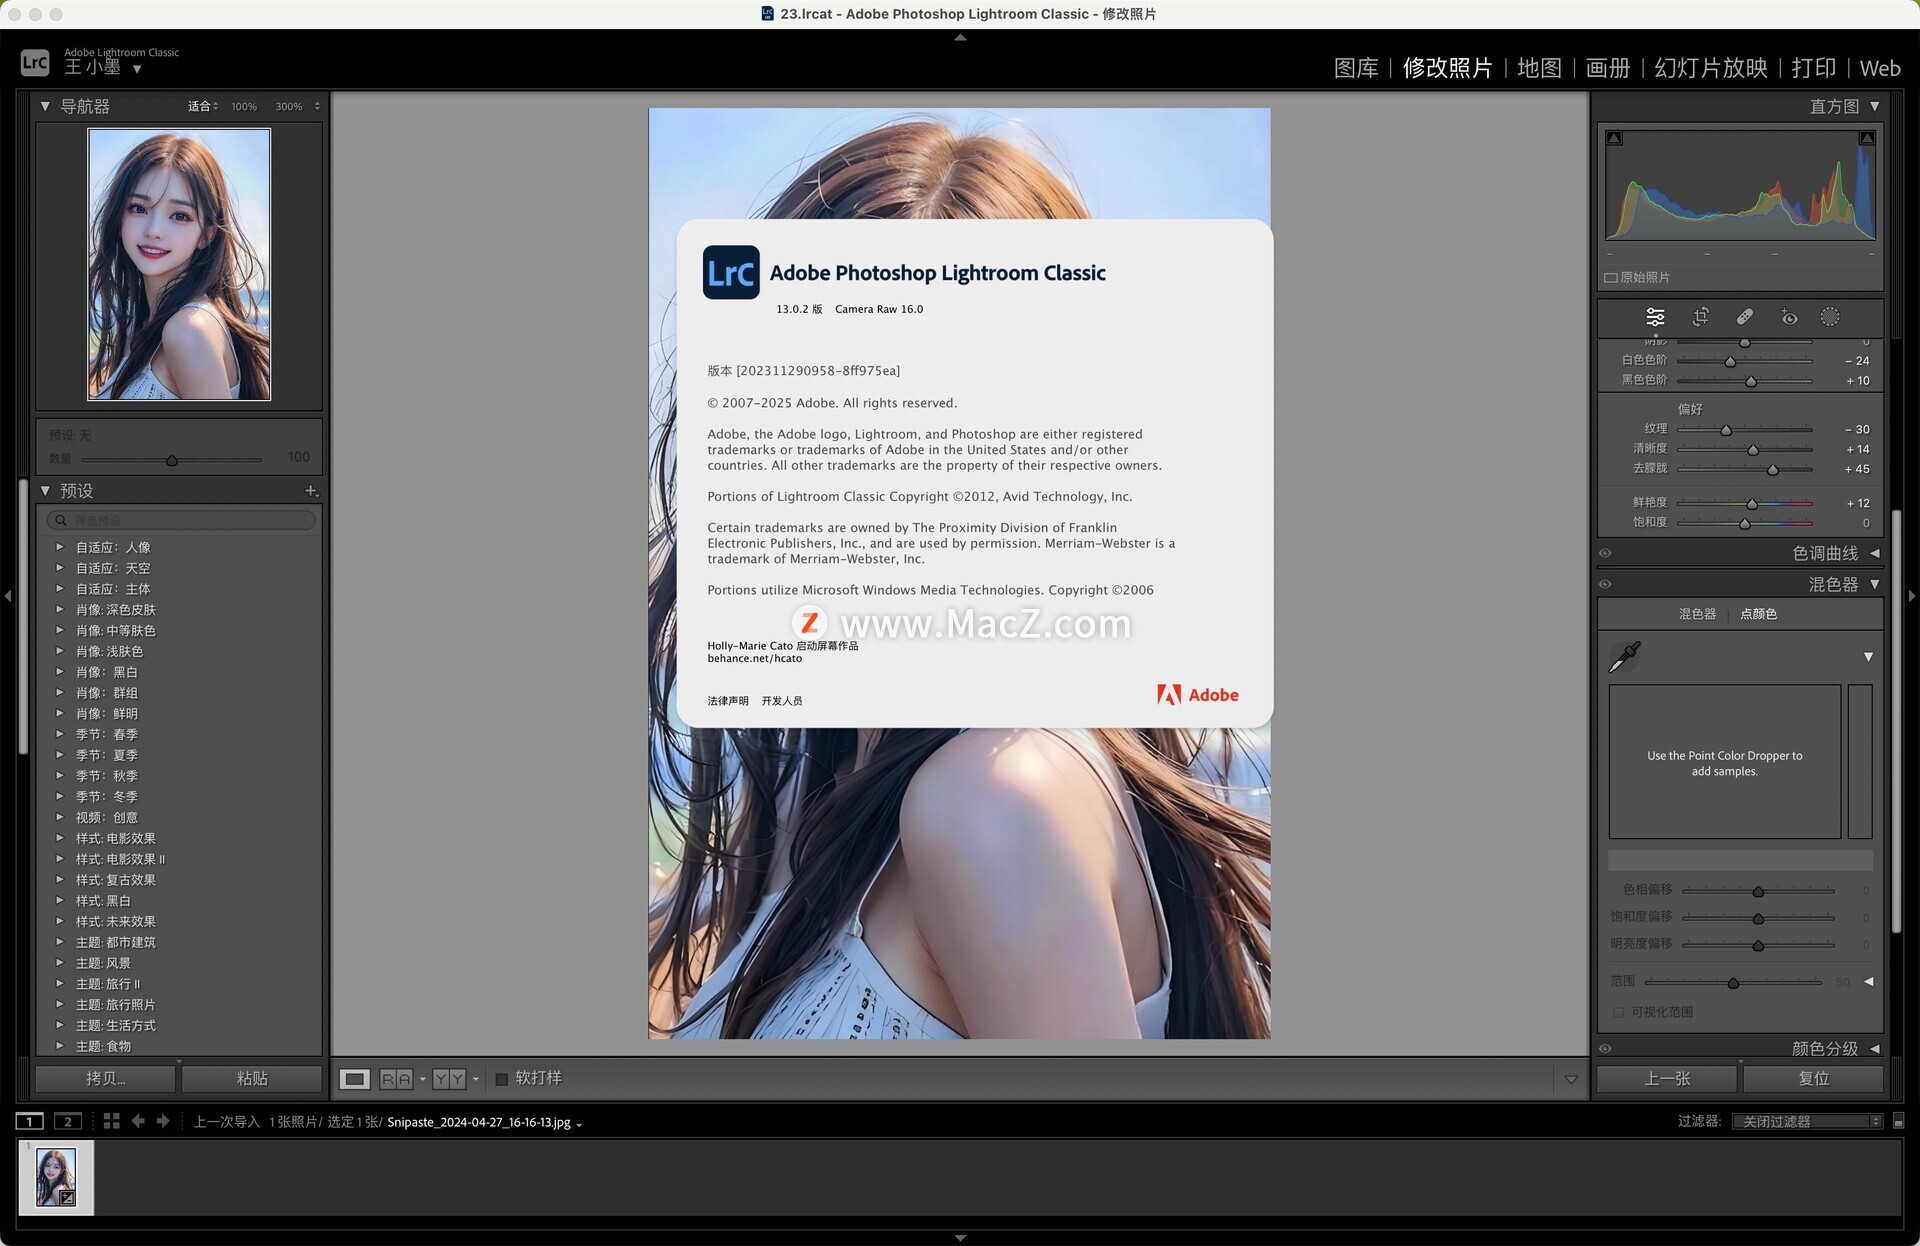This screenshot has width=1920, height=1246.
Task: Select the Healing bandage tool icon
Action: pyautogui.click(x=1744, y=317)
